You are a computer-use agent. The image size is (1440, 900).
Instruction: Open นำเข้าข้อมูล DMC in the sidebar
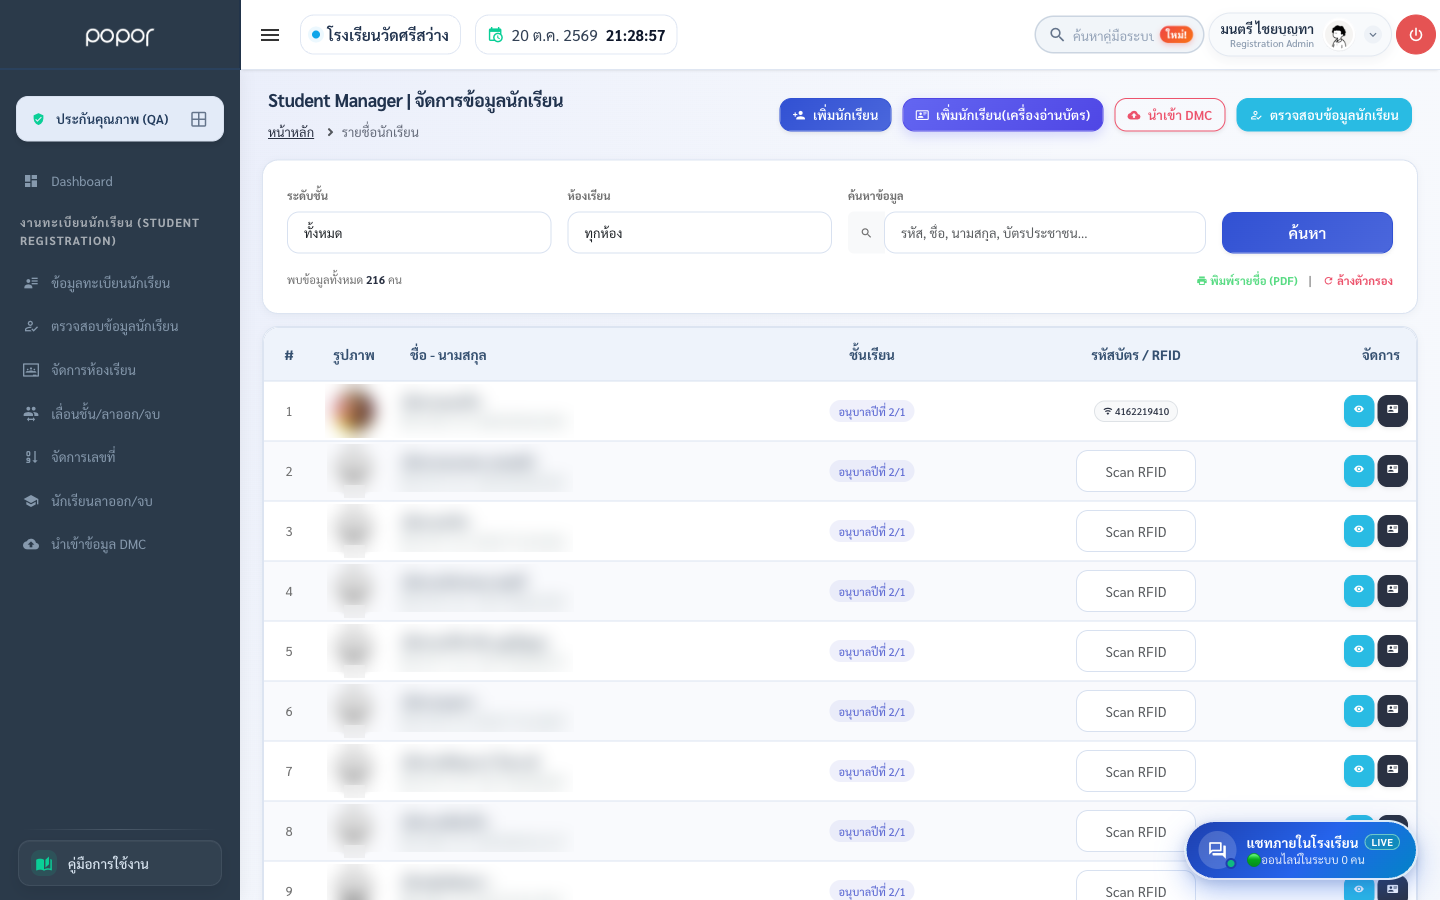[x=120, y=544]
